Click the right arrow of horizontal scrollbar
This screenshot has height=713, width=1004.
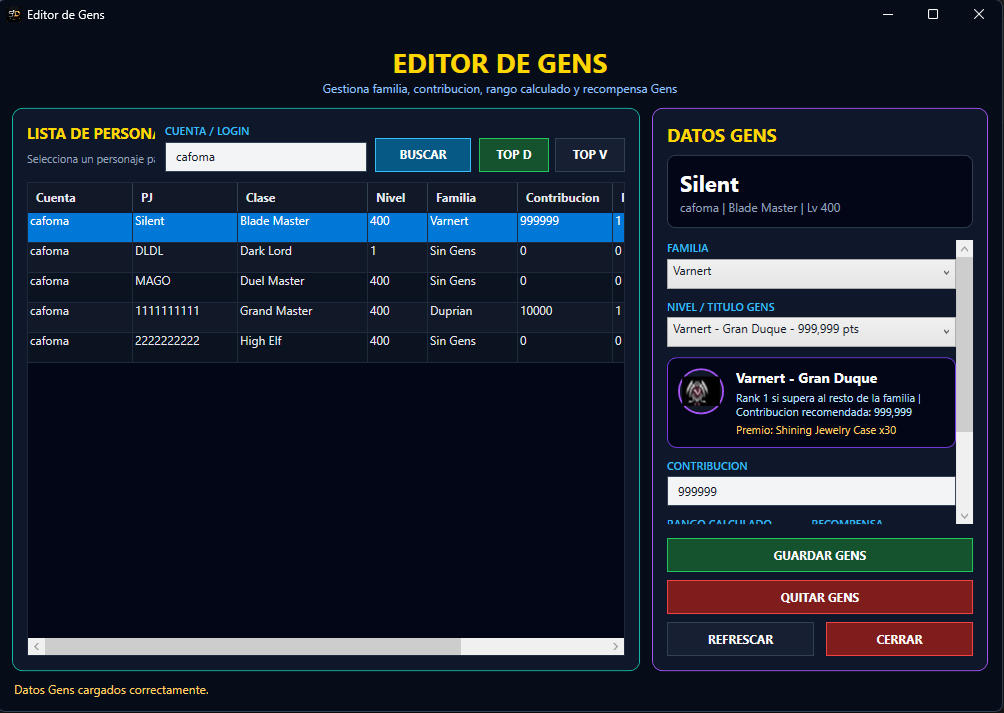(615, 646)
